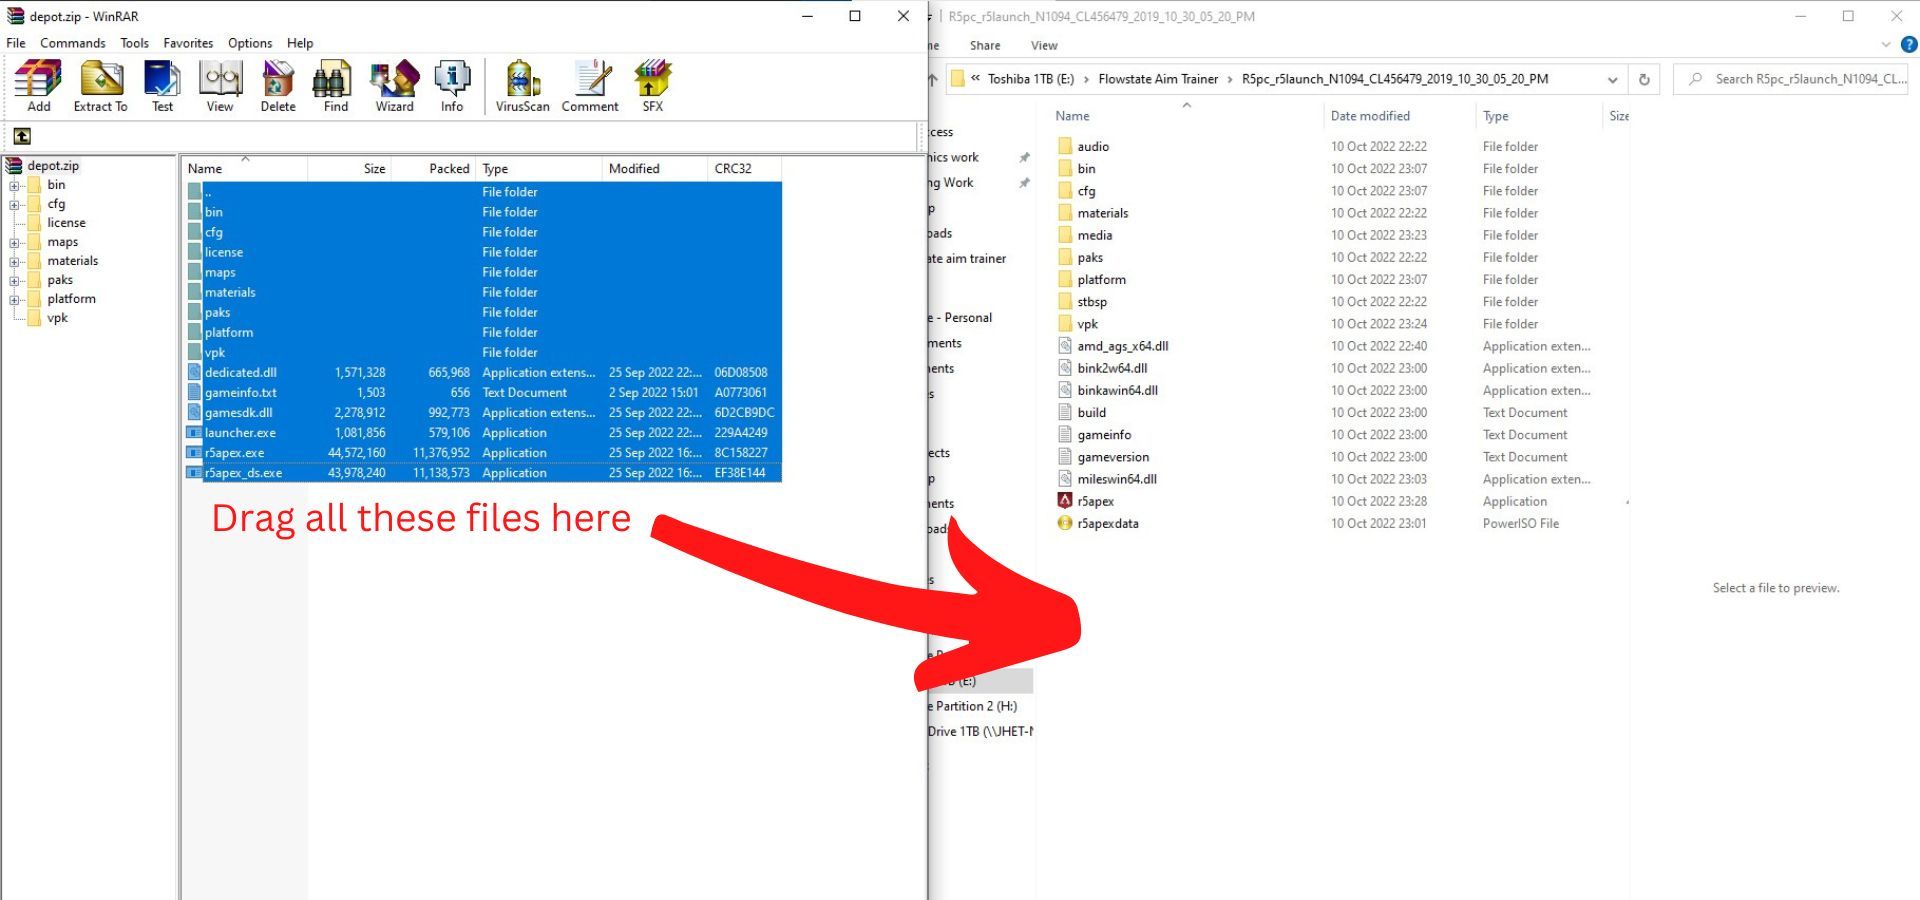This screenshot has width=1920, height=900.
Task: Click the Explorer up-directory arrow
Action: pos(933,79)
